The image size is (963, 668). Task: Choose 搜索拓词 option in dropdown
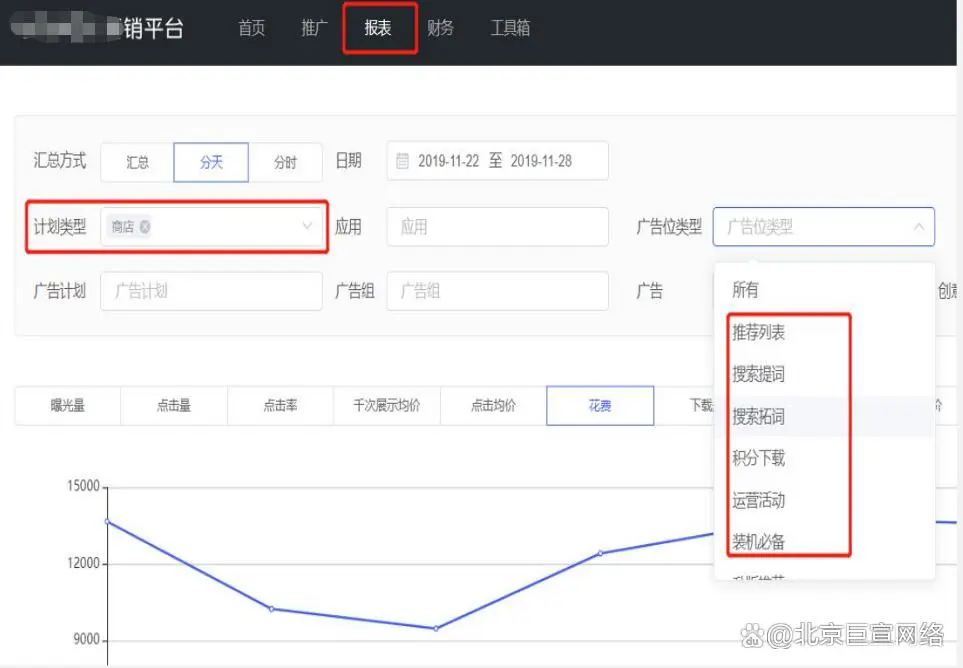tap(758, 416)
